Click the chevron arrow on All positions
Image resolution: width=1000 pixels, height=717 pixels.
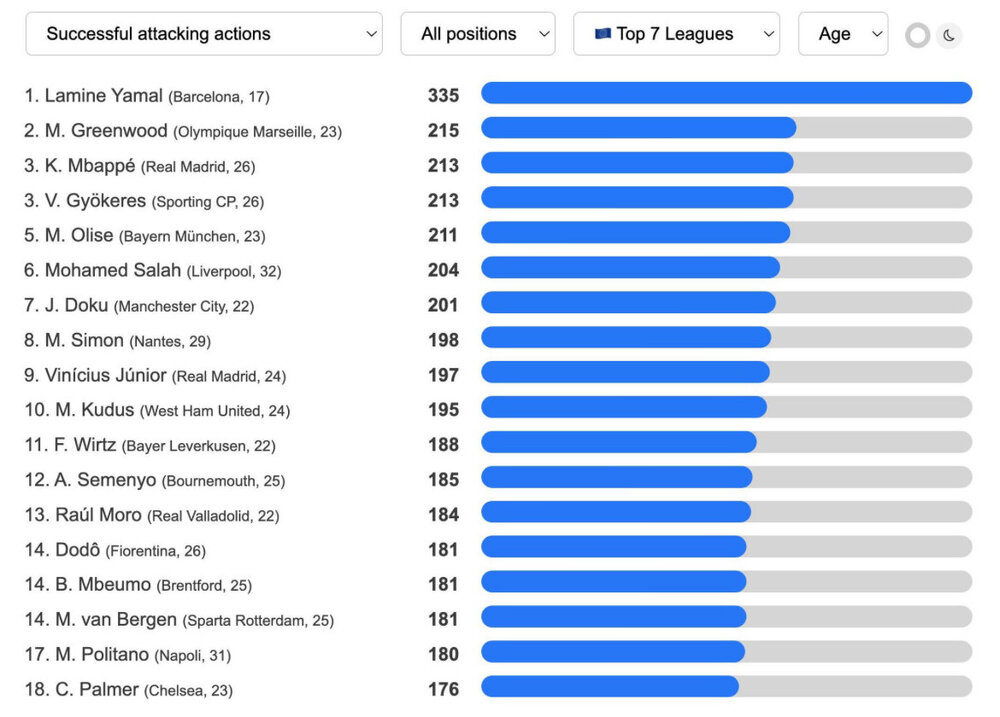[544, 34]
